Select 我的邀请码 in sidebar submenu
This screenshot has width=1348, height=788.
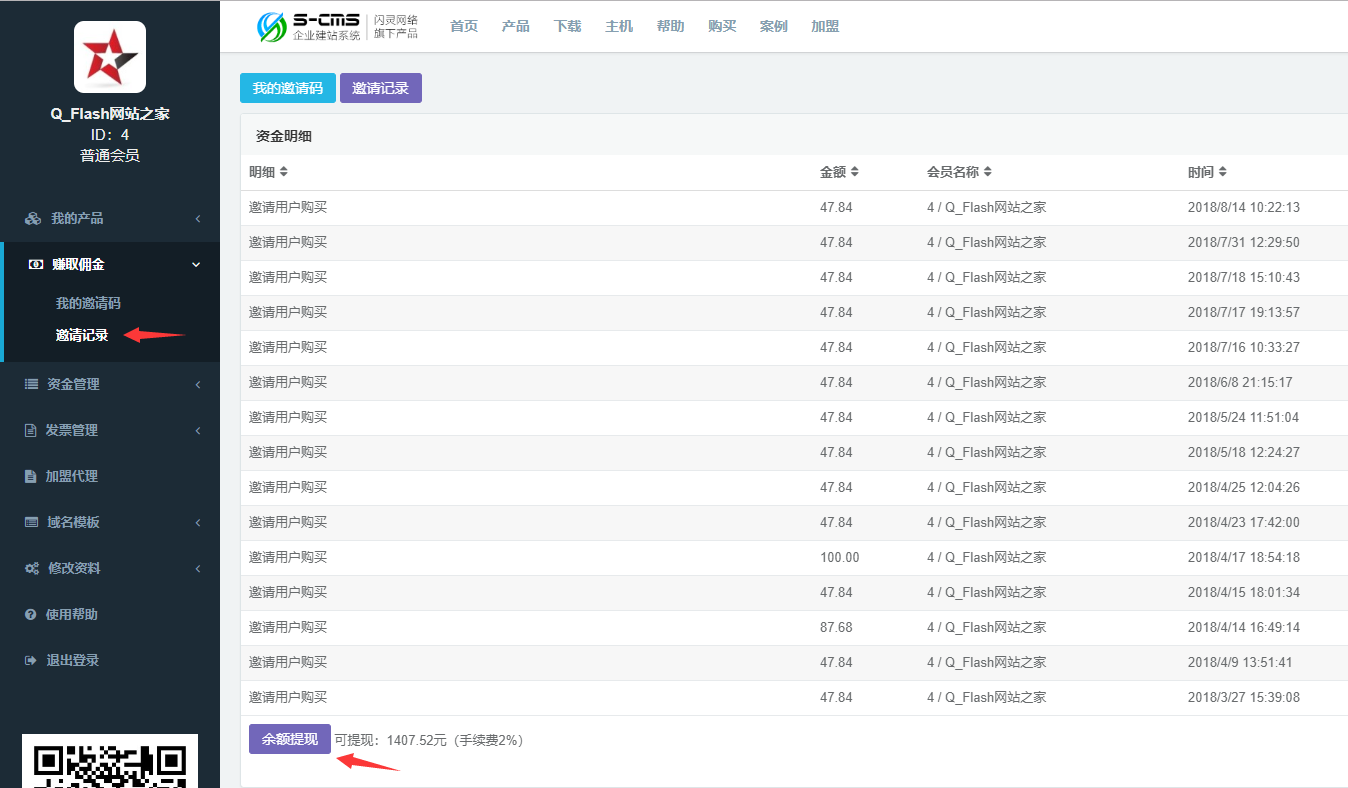(x=88, y=304)
